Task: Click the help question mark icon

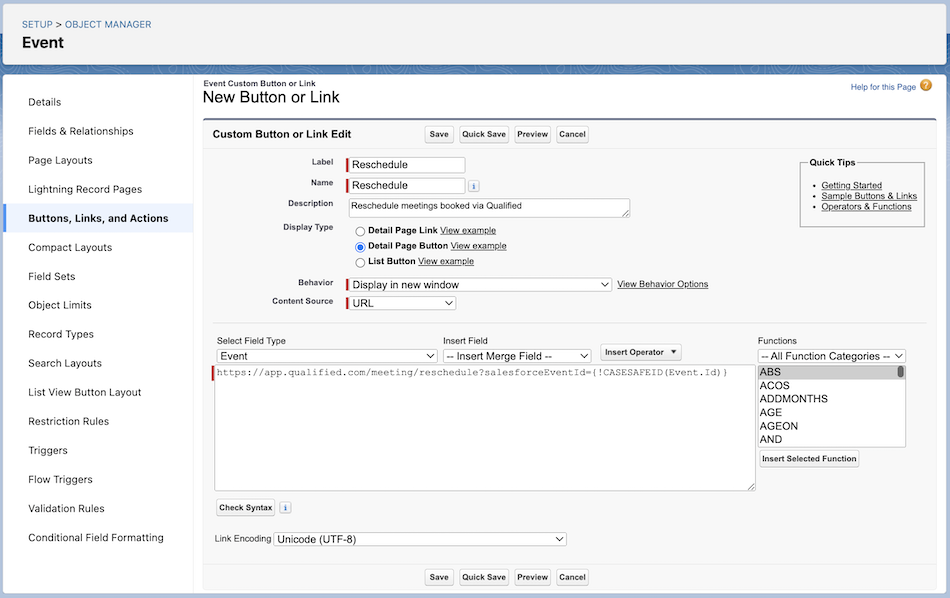Action: point(926,85)
